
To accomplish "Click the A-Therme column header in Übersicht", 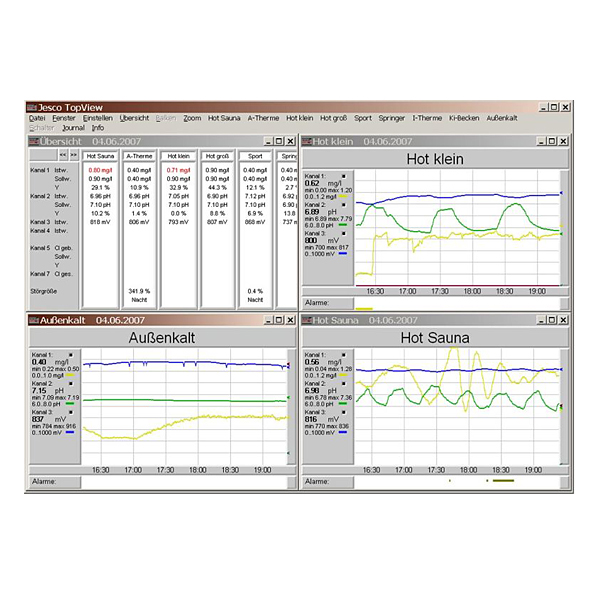I will [x=139, y=156].
